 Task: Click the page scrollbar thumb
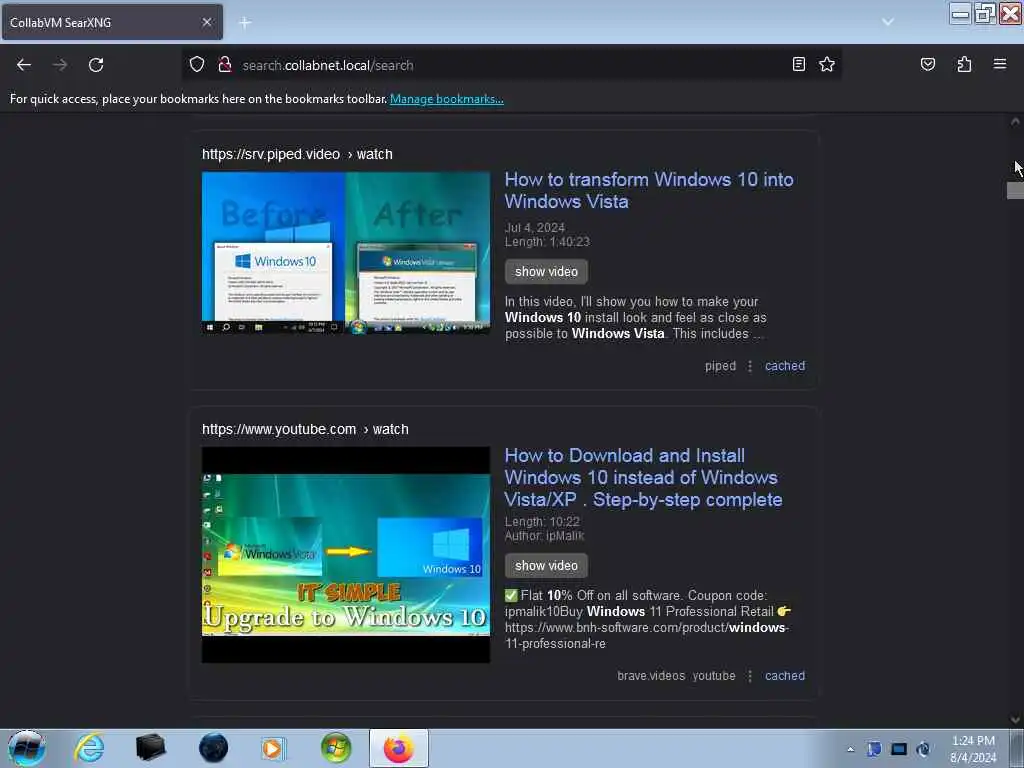(1015, 191)
